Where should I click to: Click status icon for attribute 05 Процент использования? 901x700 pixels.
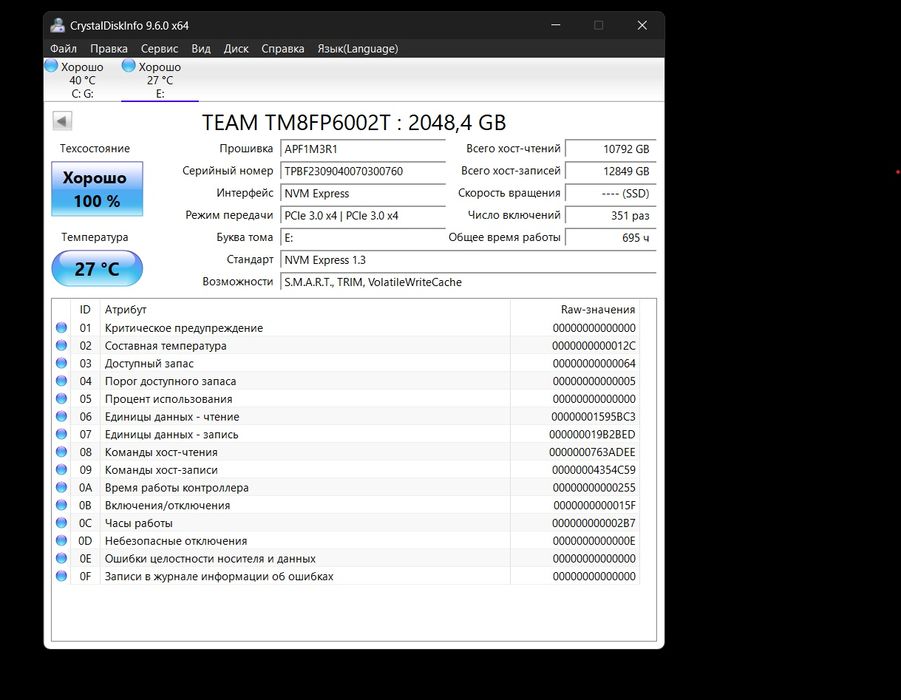(x=61, y=399)
